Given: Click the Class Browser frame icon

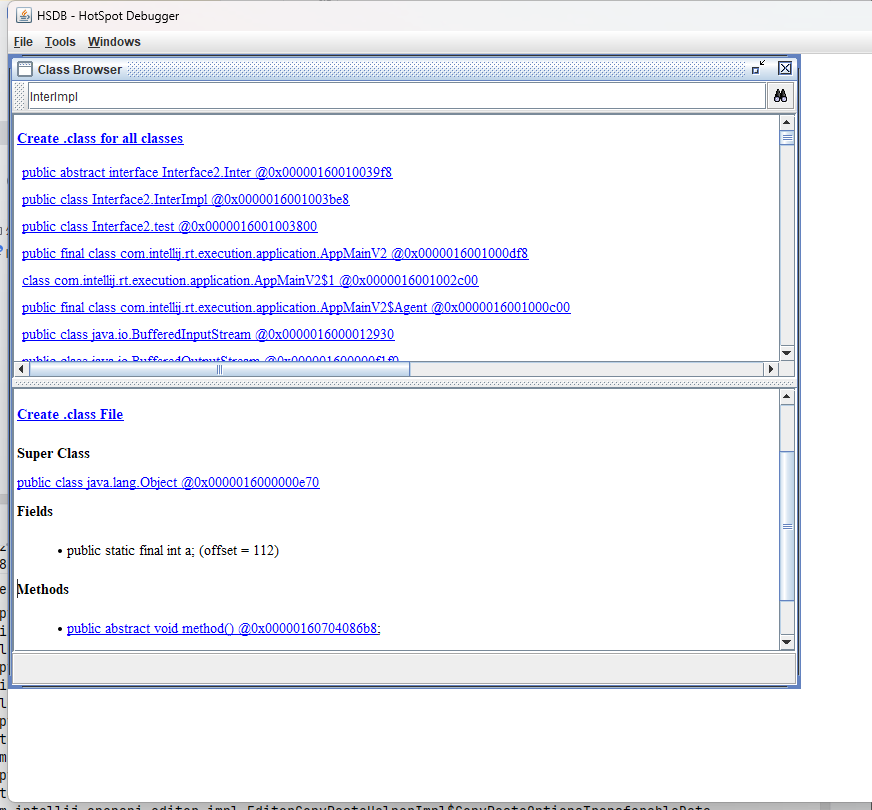Looking at the screenshot, I should click(25, 69).
